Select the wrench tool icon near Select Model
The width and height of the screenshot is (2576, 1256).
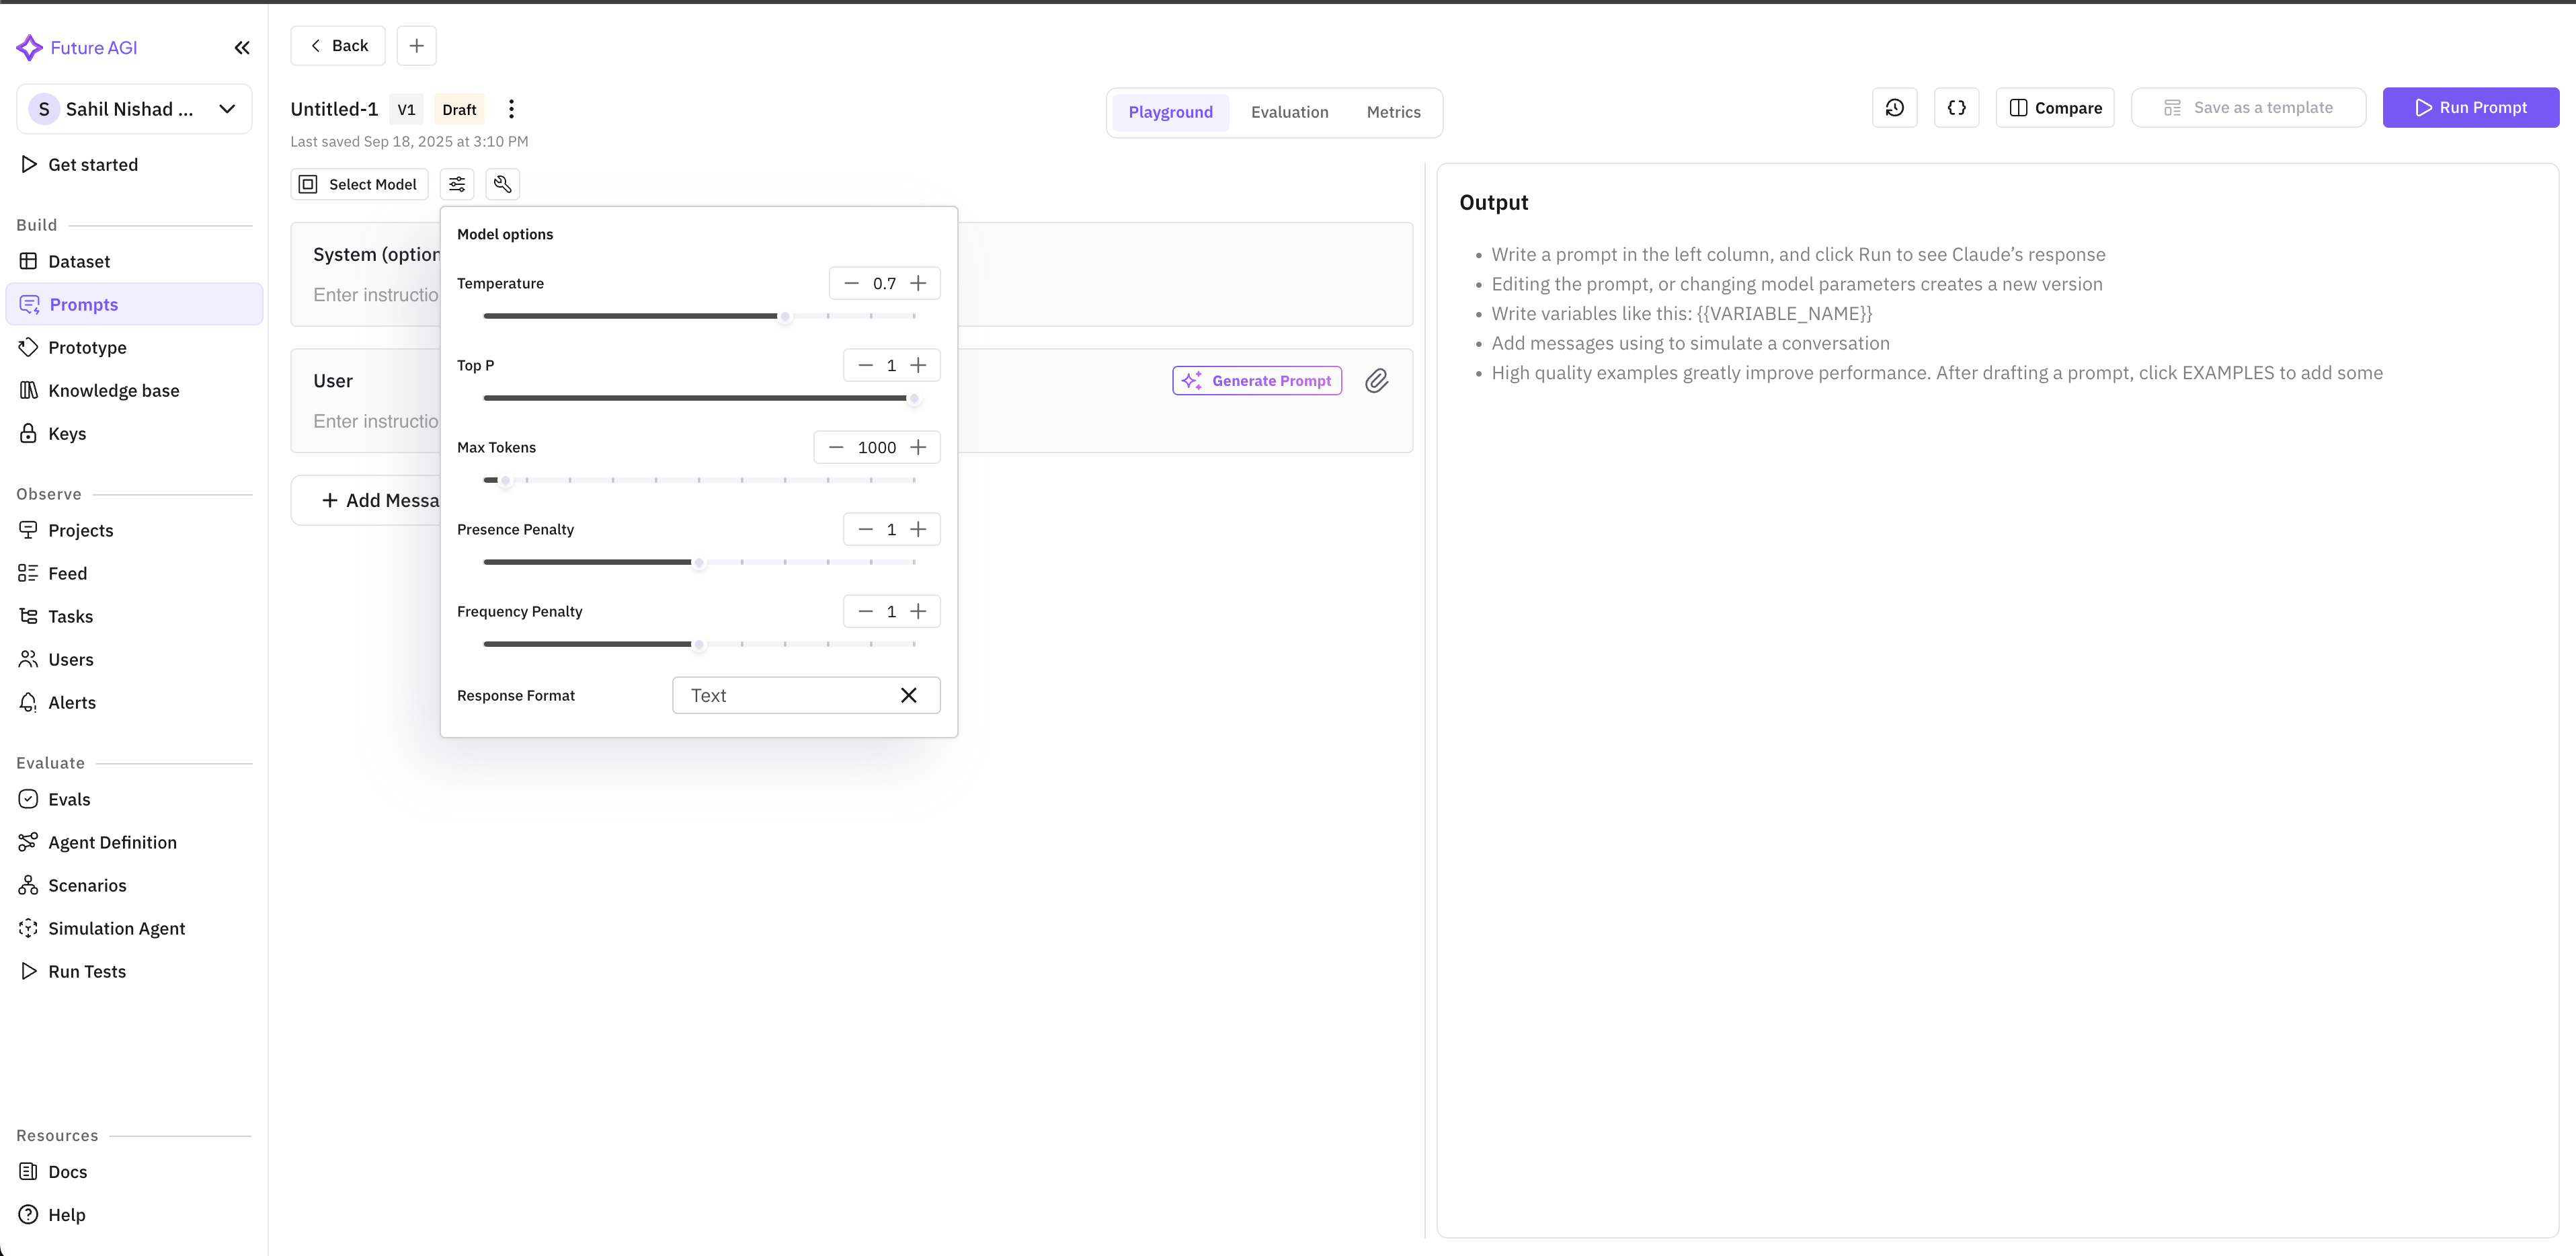(x=502, y=184)
